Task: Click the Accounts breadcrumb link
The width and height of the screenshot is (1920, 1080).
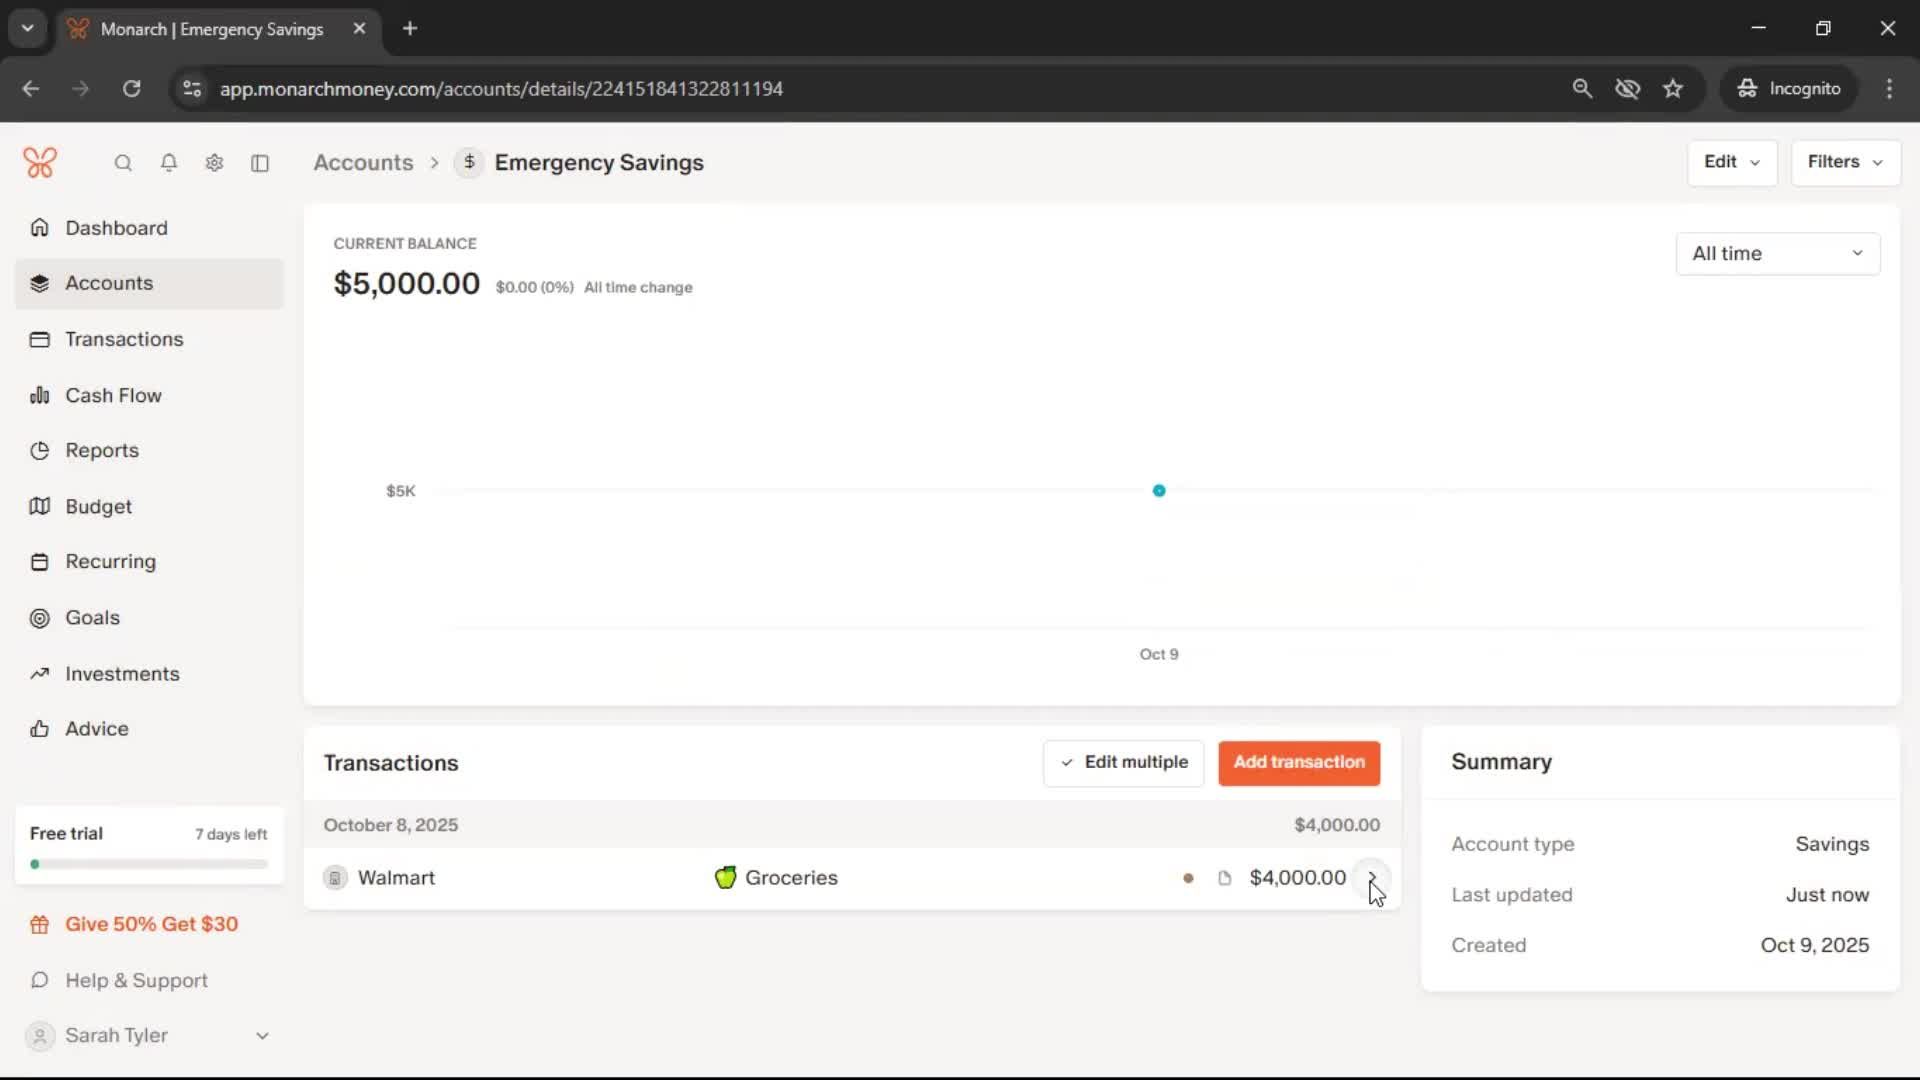Action: [363, 162]
